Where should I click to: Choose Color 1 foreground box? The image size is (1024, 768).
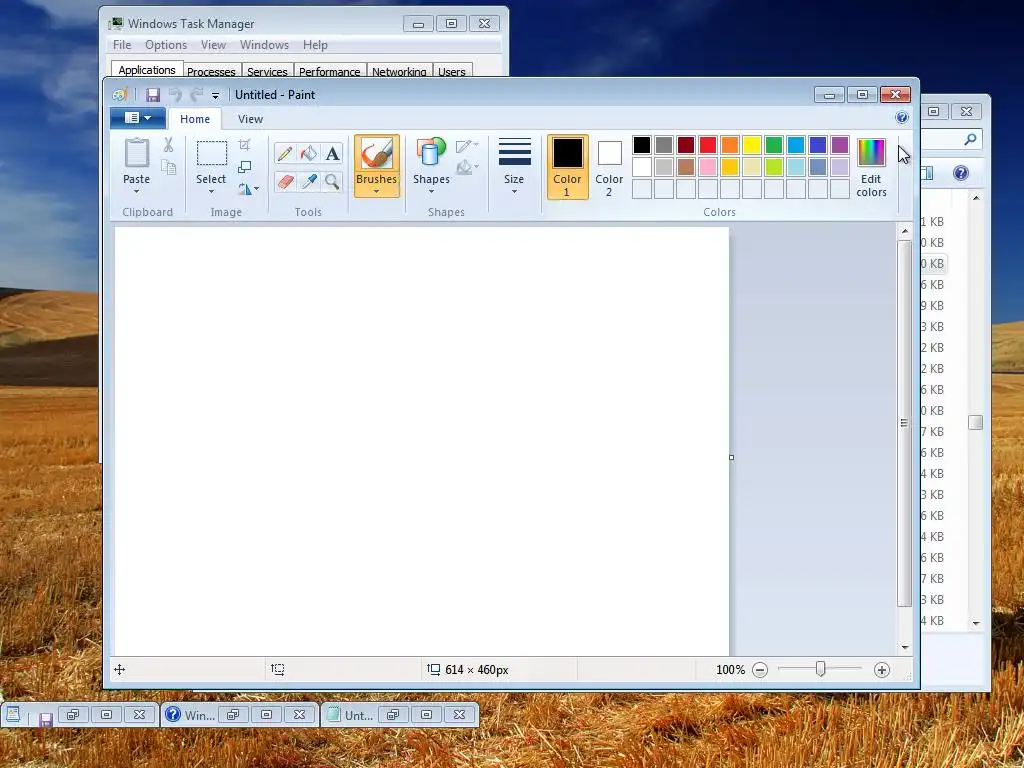[x=568, y=167]
